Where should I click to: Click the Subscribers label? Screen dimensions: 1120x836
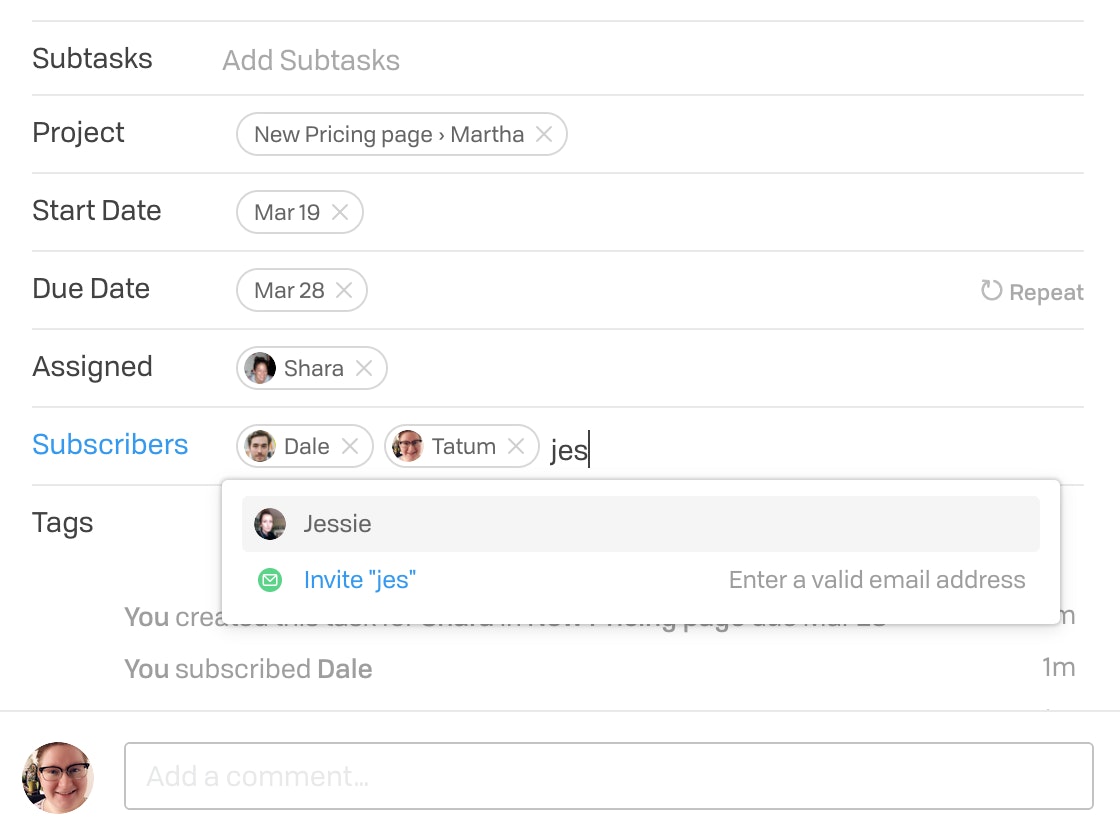110,444
